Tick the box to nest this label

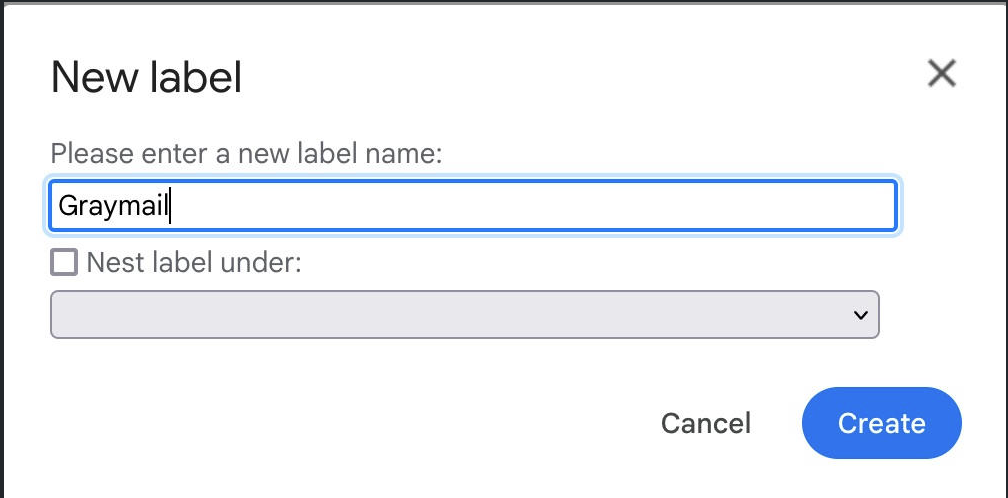click(x=64, y=262)
